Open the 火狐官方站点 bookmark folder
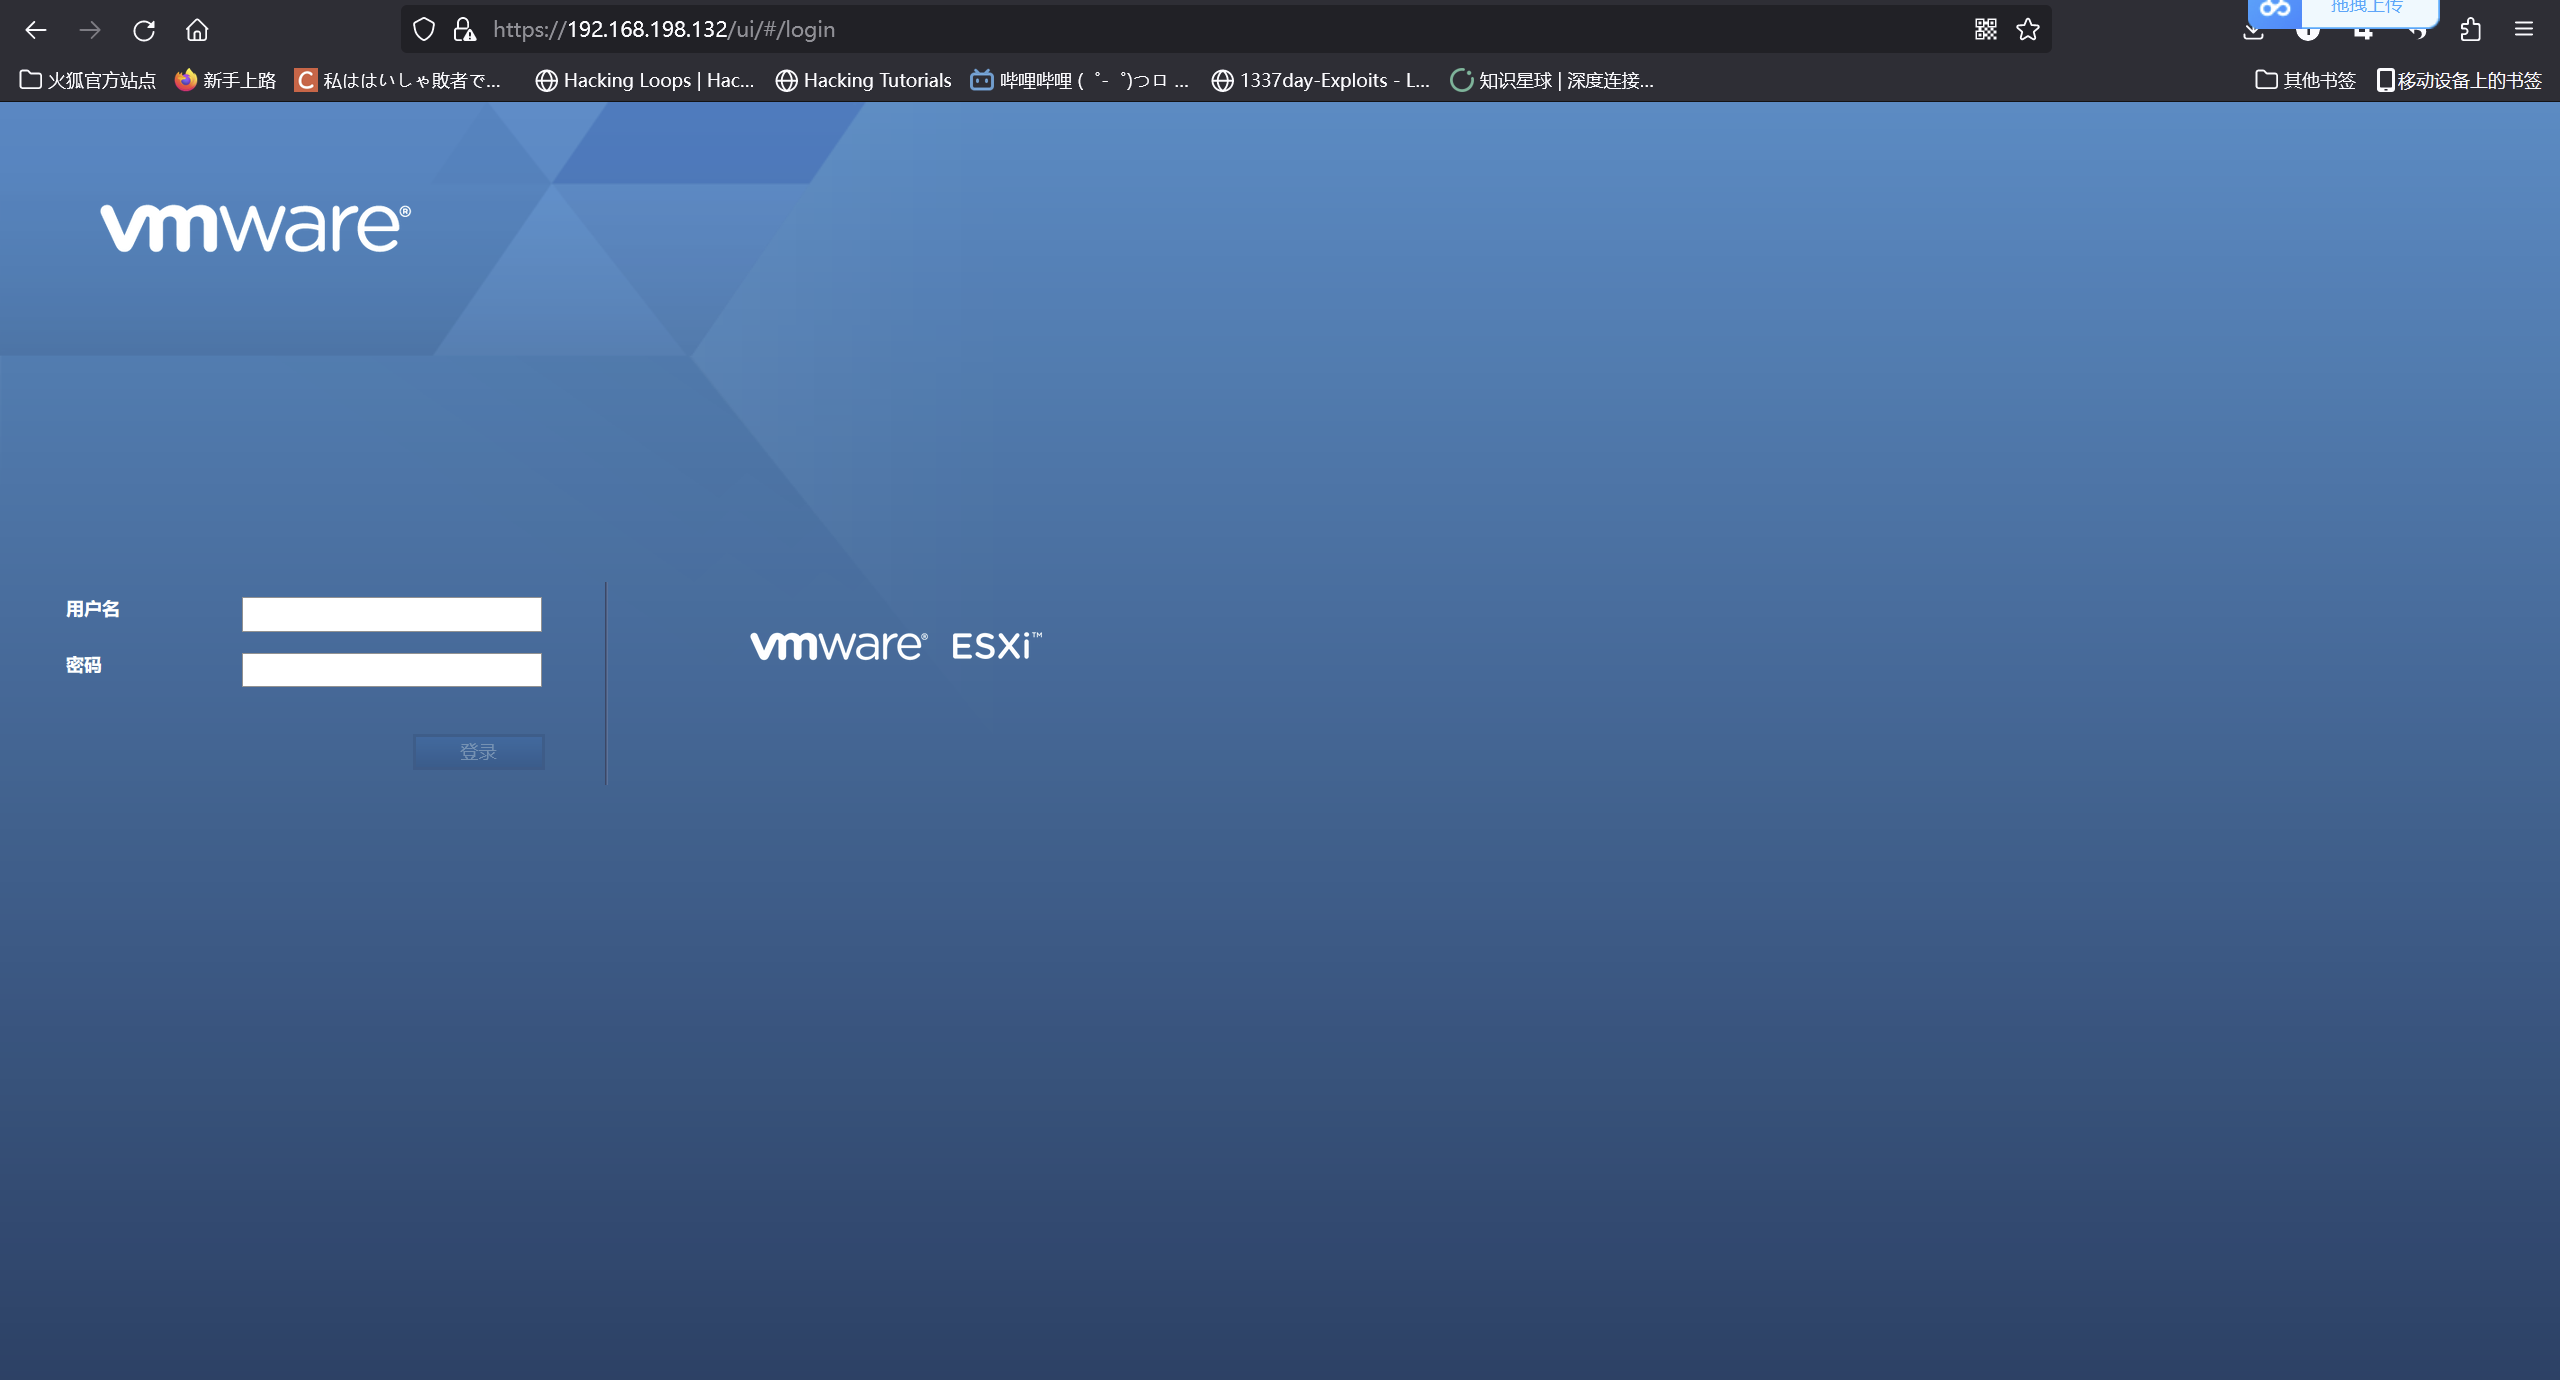 [88, 80]
